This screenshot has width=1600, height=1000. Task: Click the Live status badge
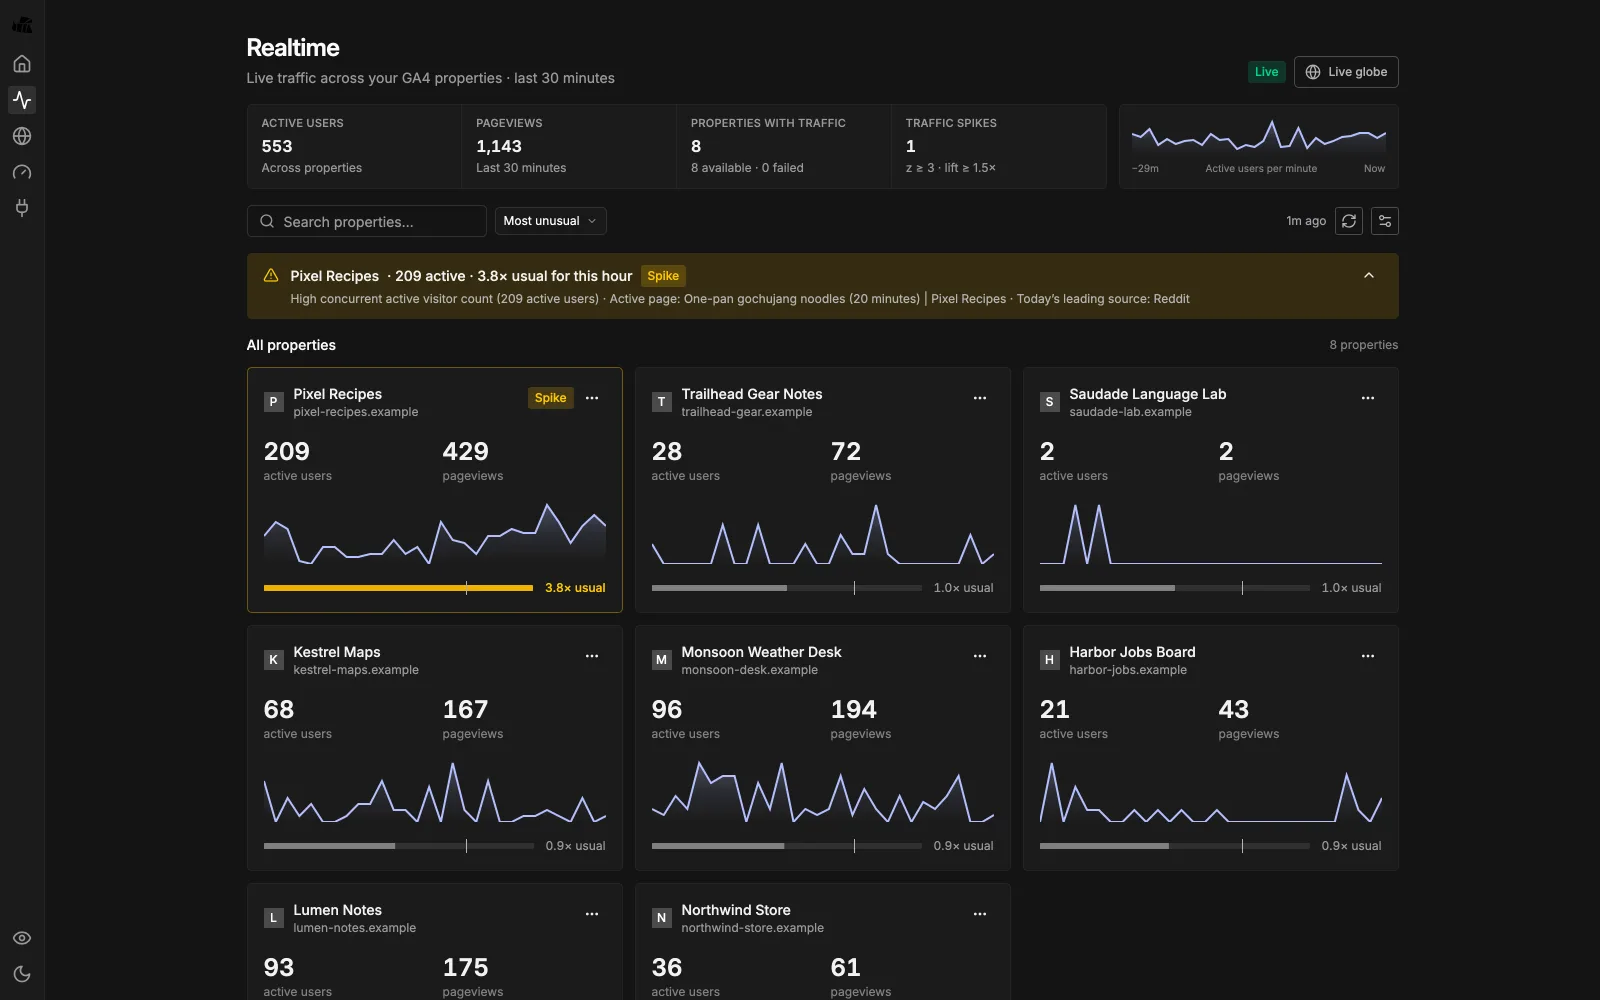tap(1266, 72)
